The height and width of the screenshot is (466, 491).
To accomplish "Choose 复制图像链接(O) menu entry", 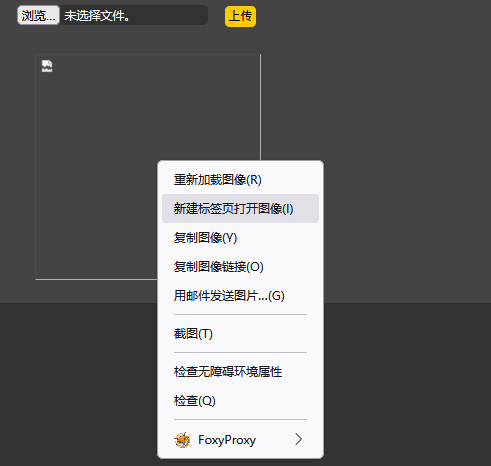I will click(240, 267).
